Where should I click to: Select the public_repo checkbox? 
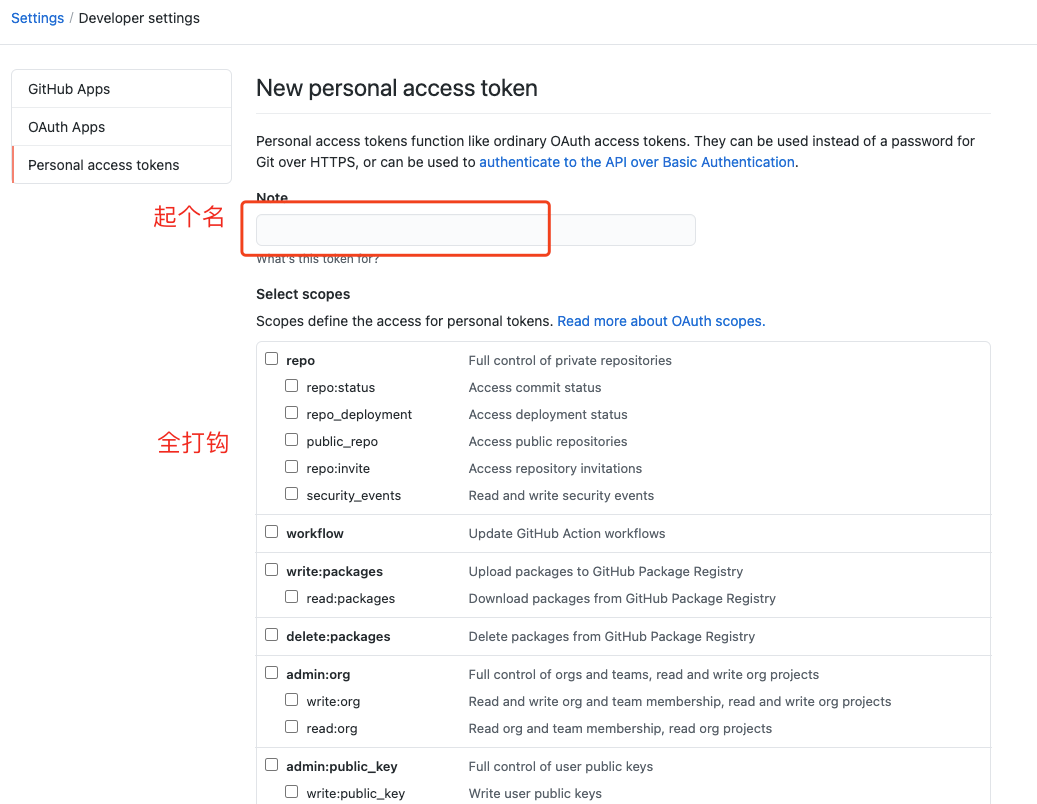coord(292,440)
